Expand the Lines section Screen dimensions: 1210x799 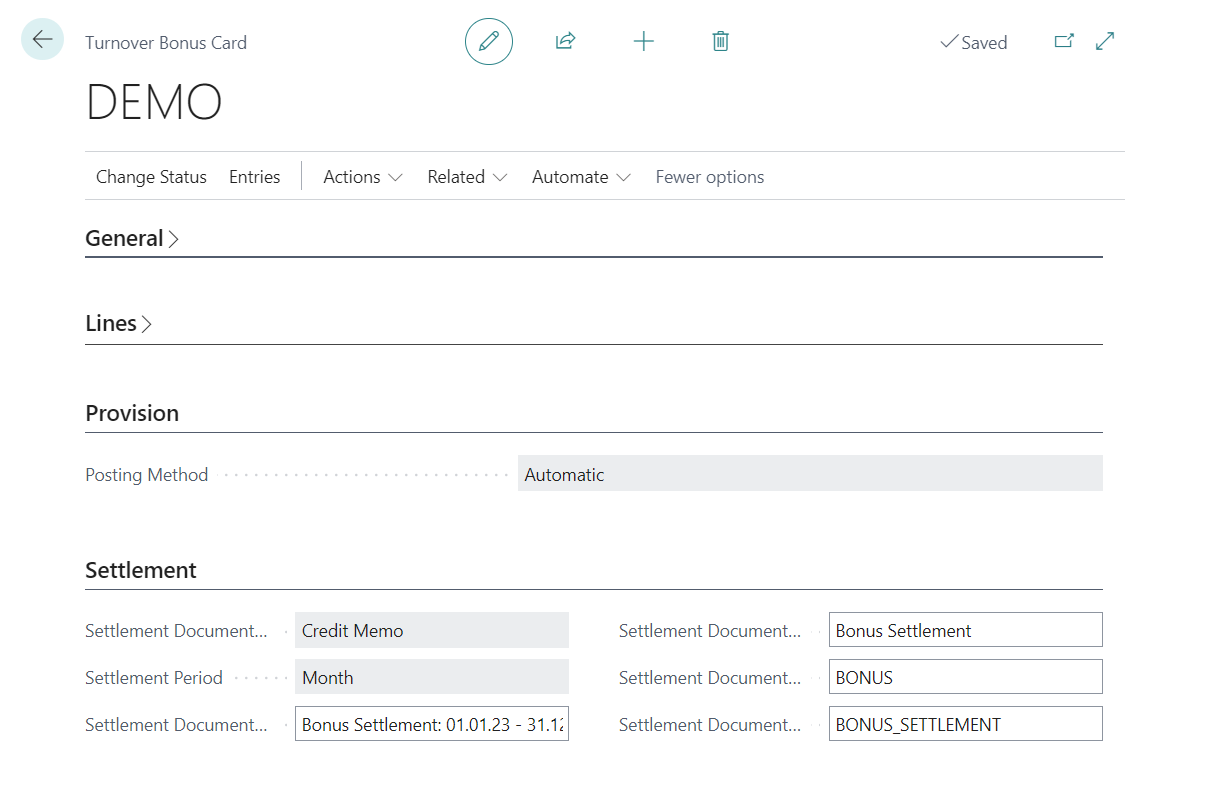(x=118, y=323)
